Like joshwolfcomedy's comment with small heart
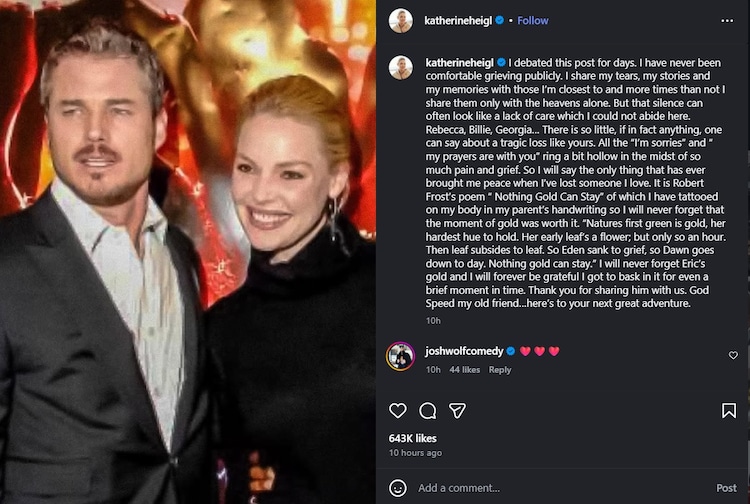 [733, 355]
